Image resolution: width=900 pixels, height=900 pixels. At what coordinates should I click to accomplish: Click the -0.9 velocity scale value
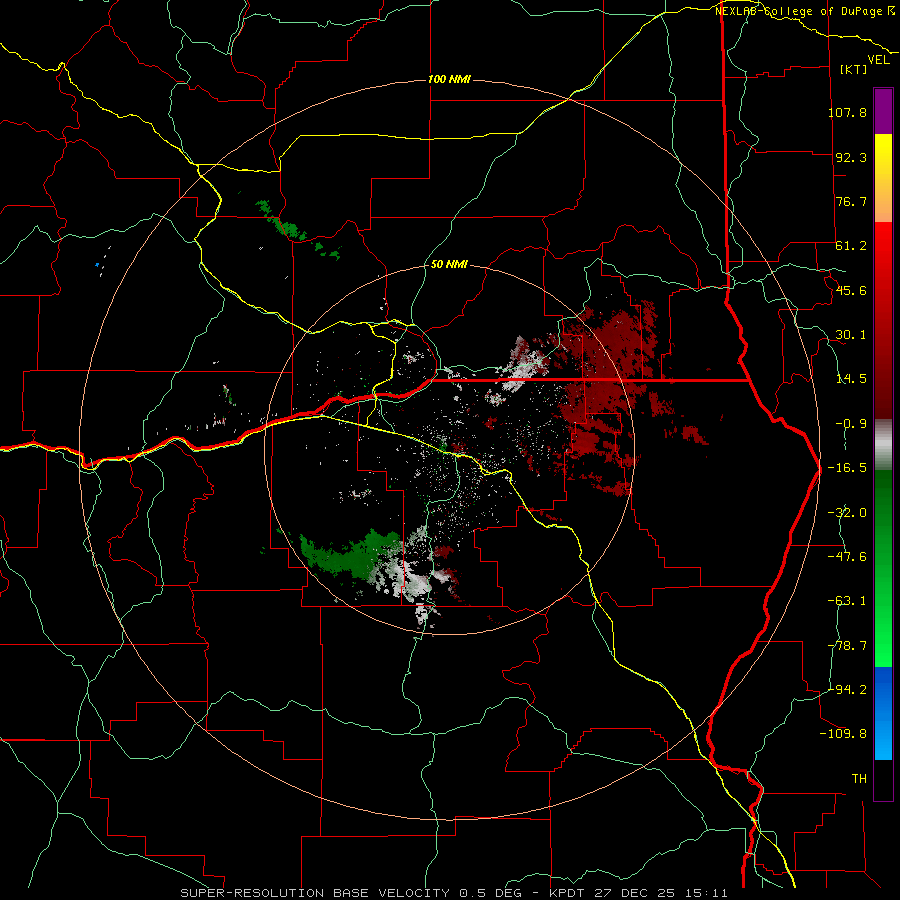pos(851,424)
